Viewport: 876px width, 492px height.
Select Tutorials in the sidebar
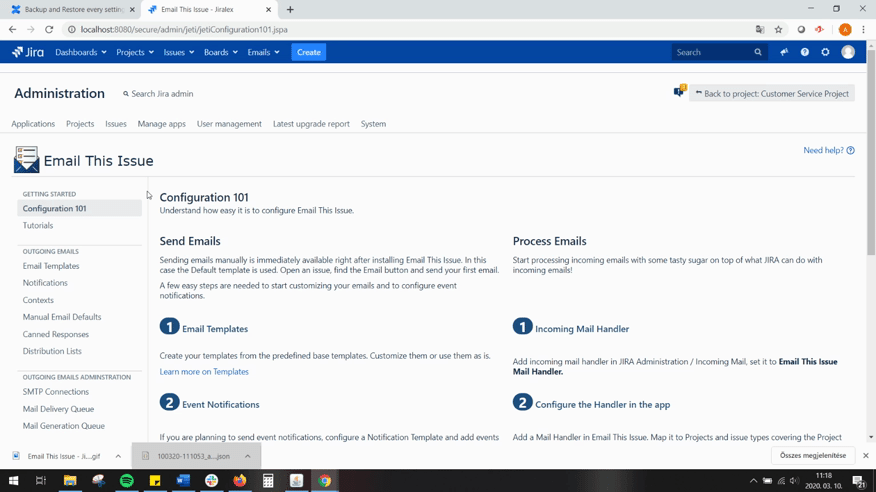click(38, 225)
